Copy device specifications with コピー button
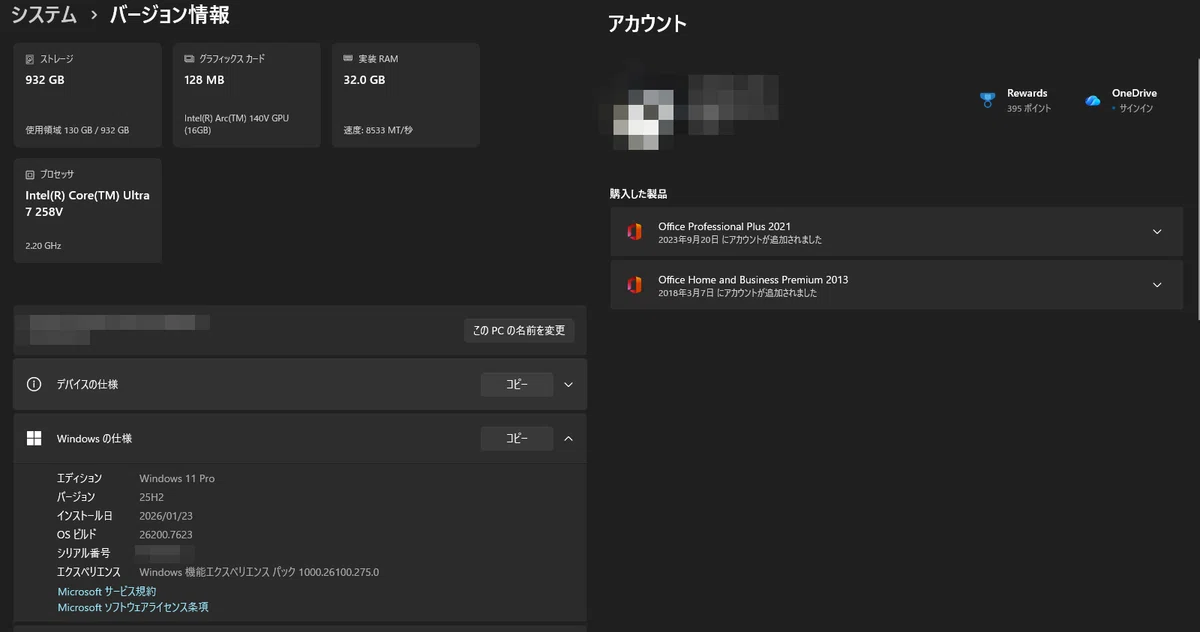Image resolution: width=1200 pixels, height=632 pixels. tap(517, 384)
